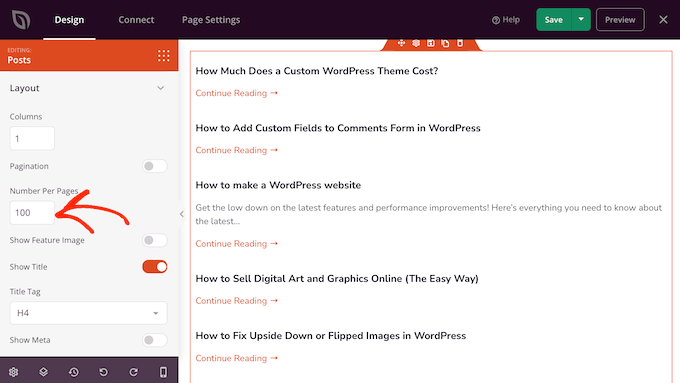
Task: Enable the Show Feature Image switch
Action: click(x=154, y=240)
